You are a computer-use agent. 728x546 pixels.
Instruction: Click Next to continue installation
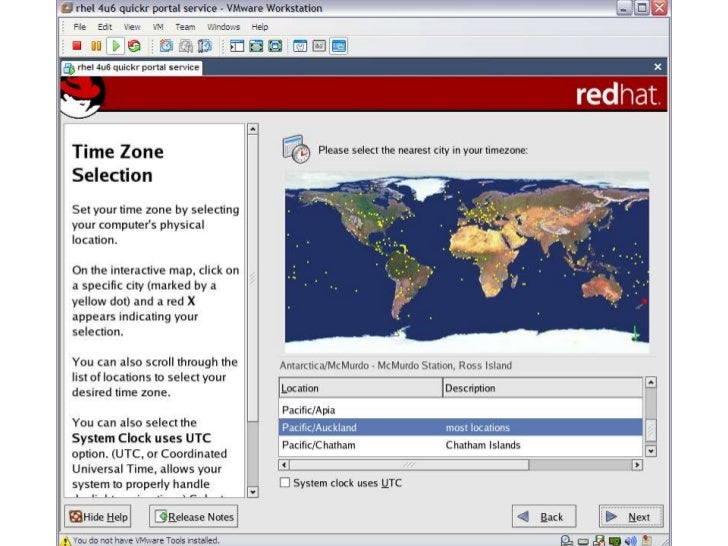click(631, 516)
